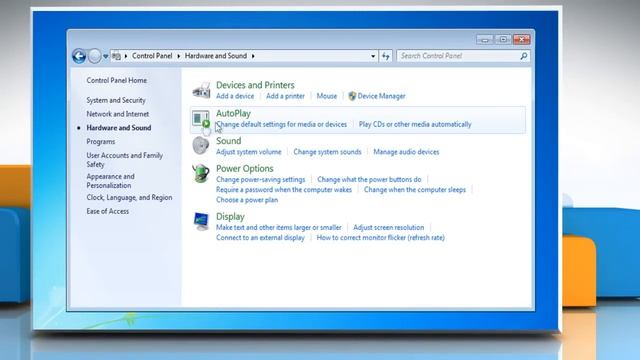
Task: Click the Forward navigation arrow button
Action: tap(94, 56)
